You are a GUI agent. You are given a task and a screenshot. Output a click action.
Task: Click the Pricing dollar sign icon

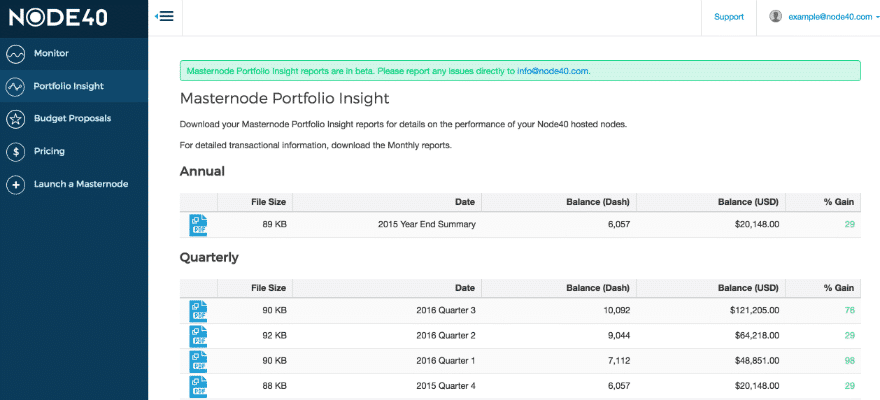click(16, 152)
